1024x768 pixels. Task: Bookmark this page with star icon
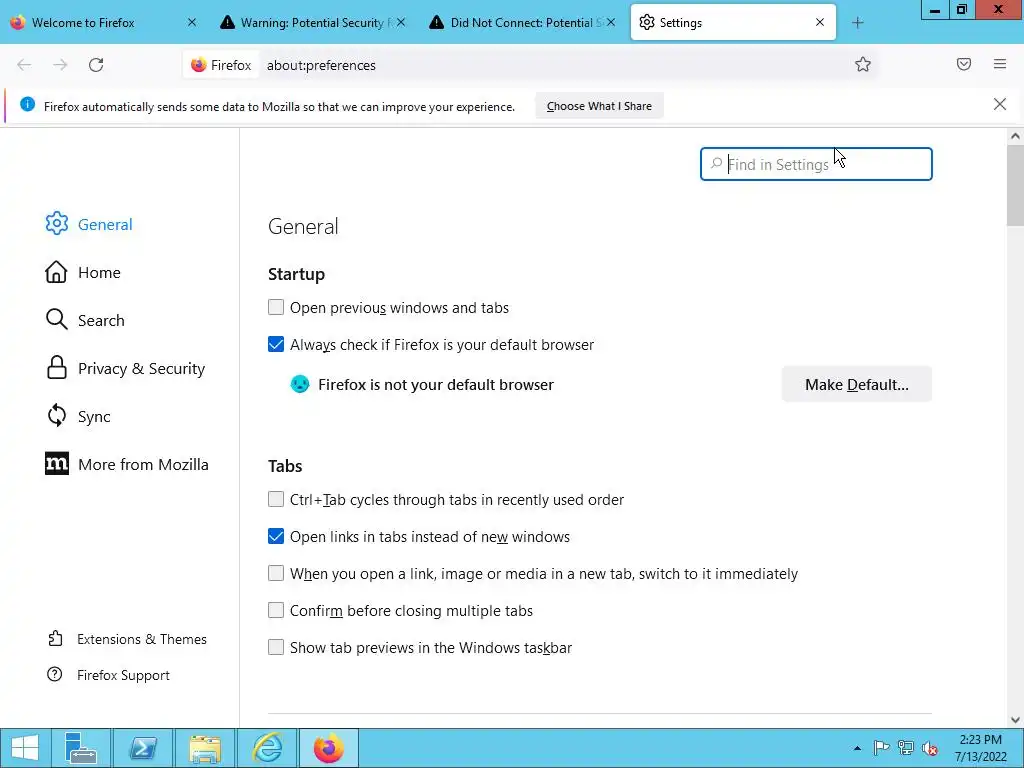pyautogui.click(x=863, y=64)
